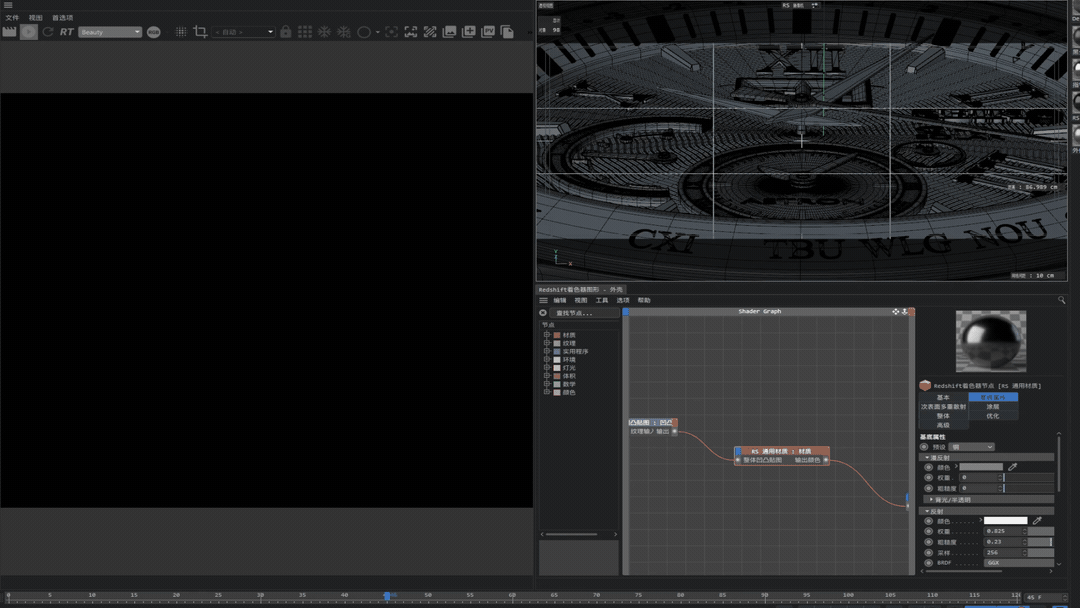
Task: Toggle the RT real-time render icon
Action: point(66,32)
